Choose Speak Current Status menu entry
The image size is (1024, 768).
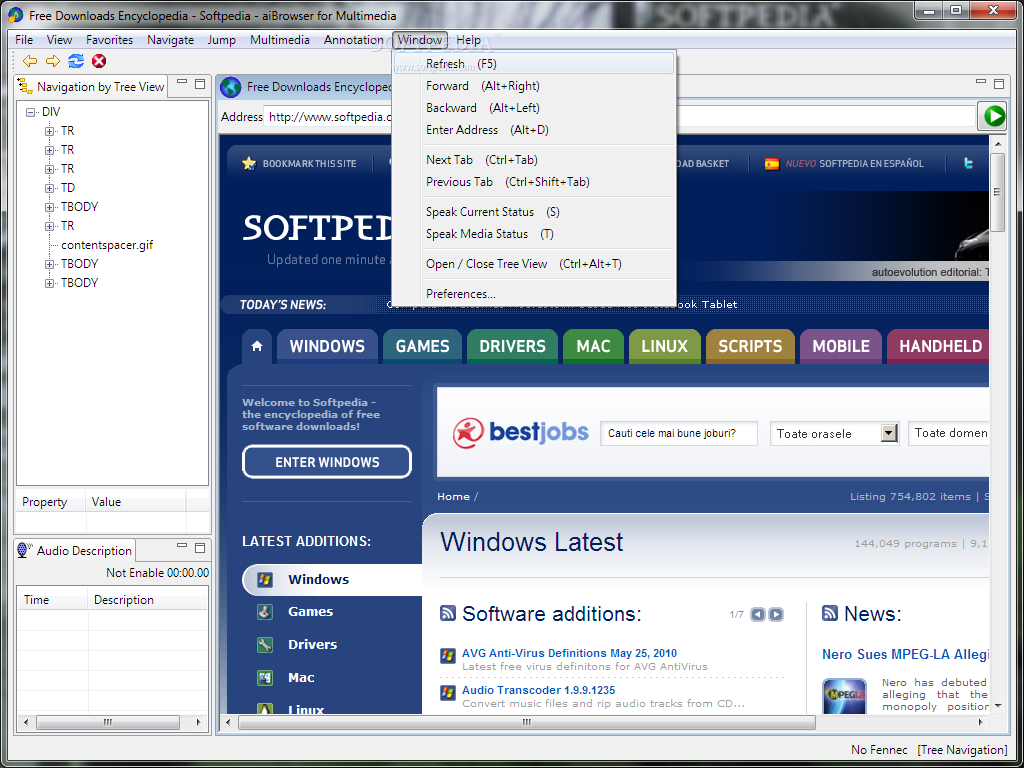(x=534, y=212)
